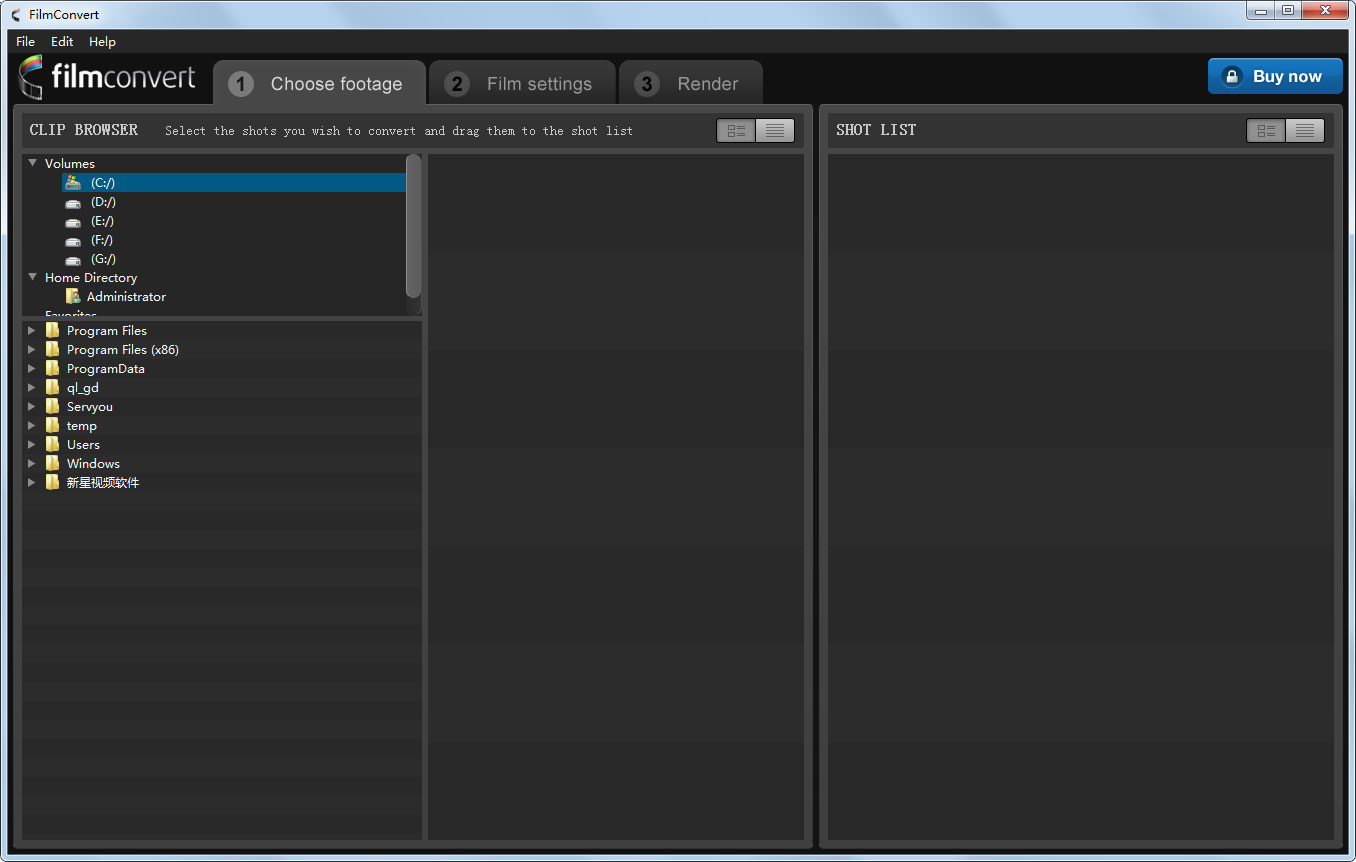Select the (E:/) volume label
The height and width of the screenshot is (862, 1356).
(102, 221)
